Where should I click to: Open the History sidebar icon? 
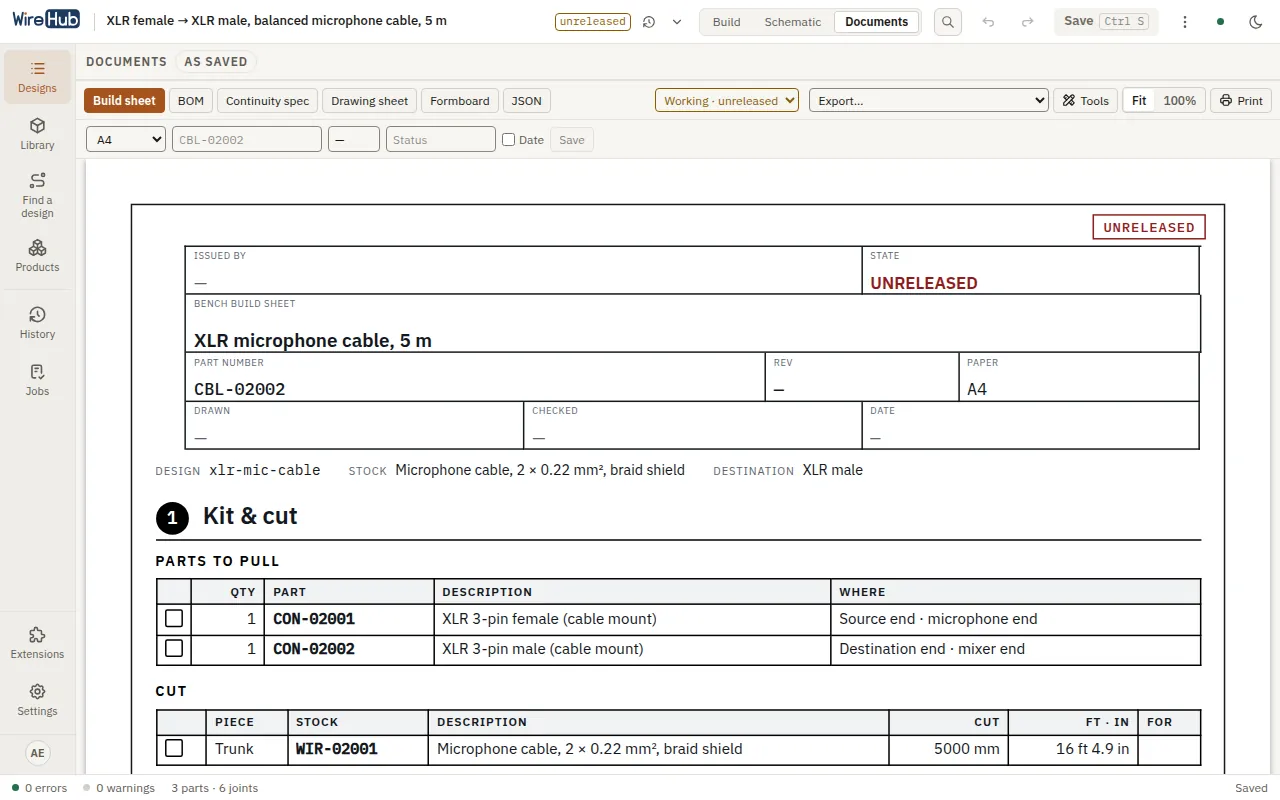click(37, 323)
